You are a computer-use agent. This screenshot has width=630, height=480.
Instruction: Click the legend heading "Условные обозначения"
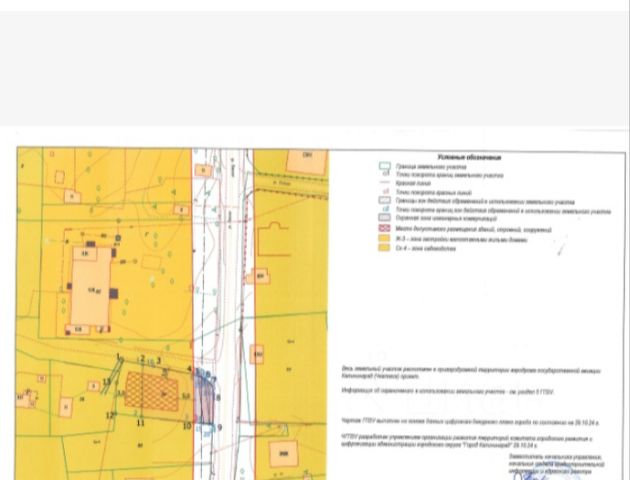(x=469, y=157)
